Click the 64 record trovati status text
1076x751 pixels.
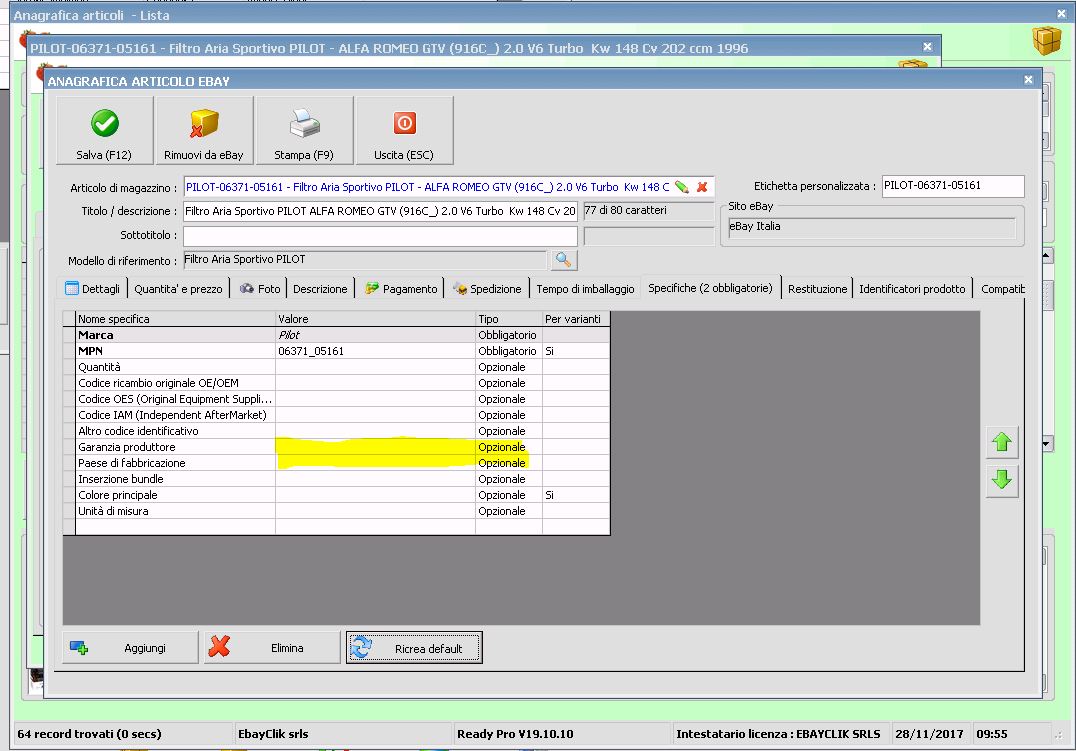pos(89,734)
